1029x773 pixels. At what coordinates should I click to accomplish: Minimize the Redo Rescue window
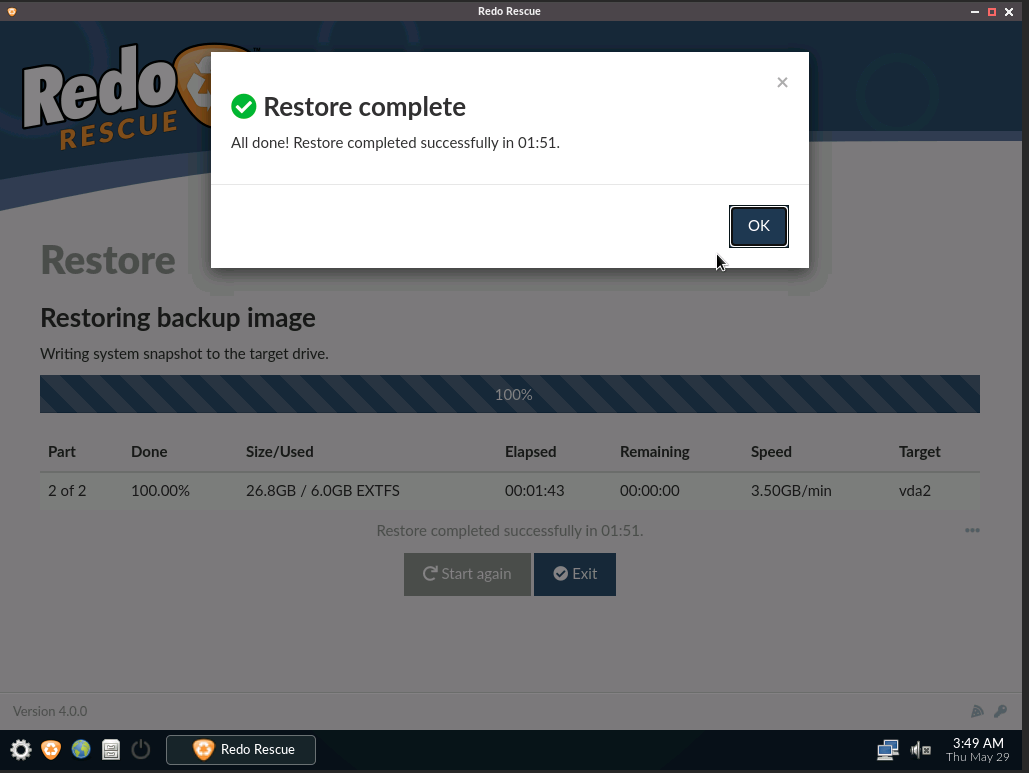[x=975, y=12]
